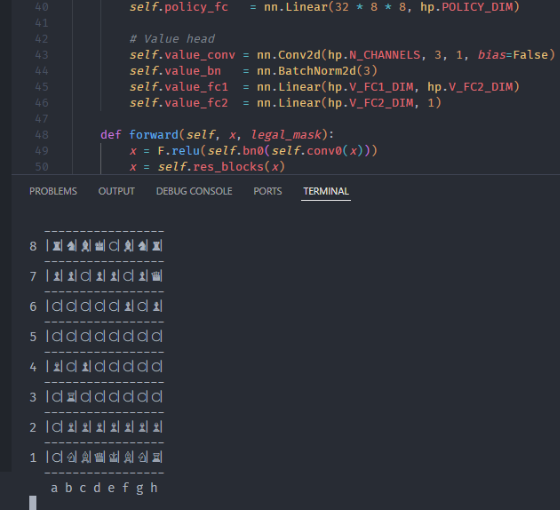Click the white pawn on a4
The width and height of the screenshot is (560, 510).
(x=57, y=366)
